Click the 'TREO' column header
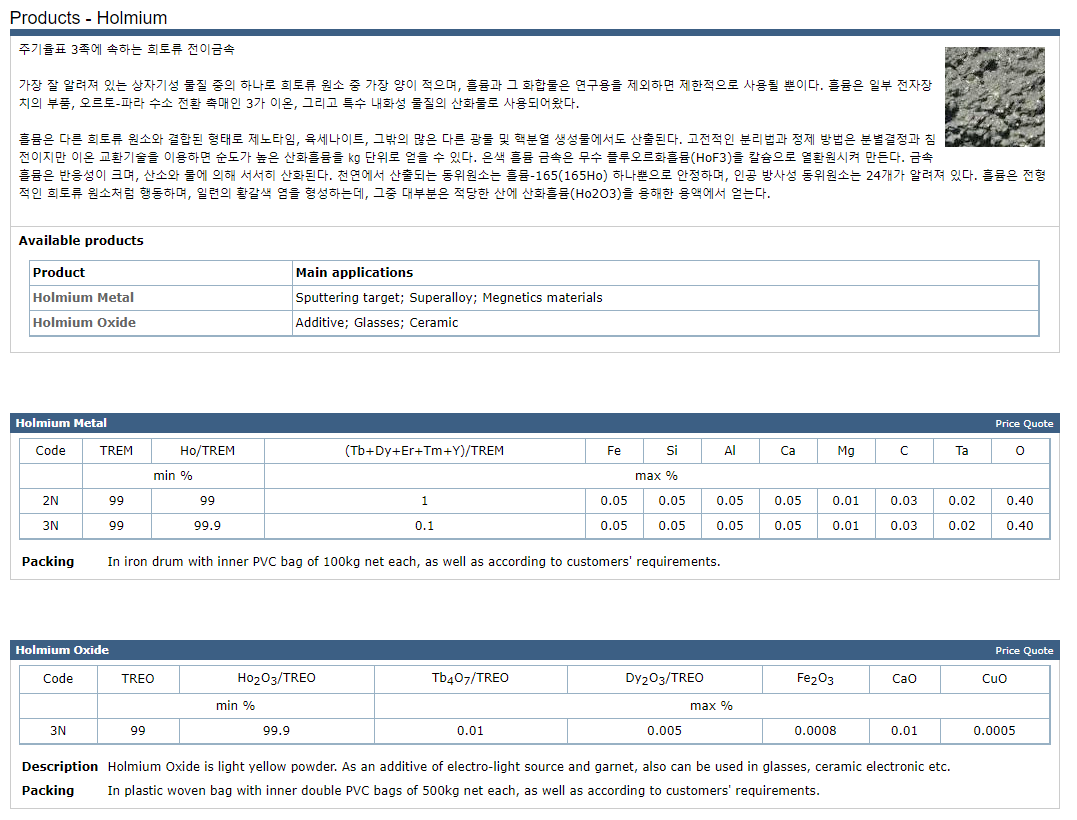This screenshot has width=1077, height=820. coord(138,679)
